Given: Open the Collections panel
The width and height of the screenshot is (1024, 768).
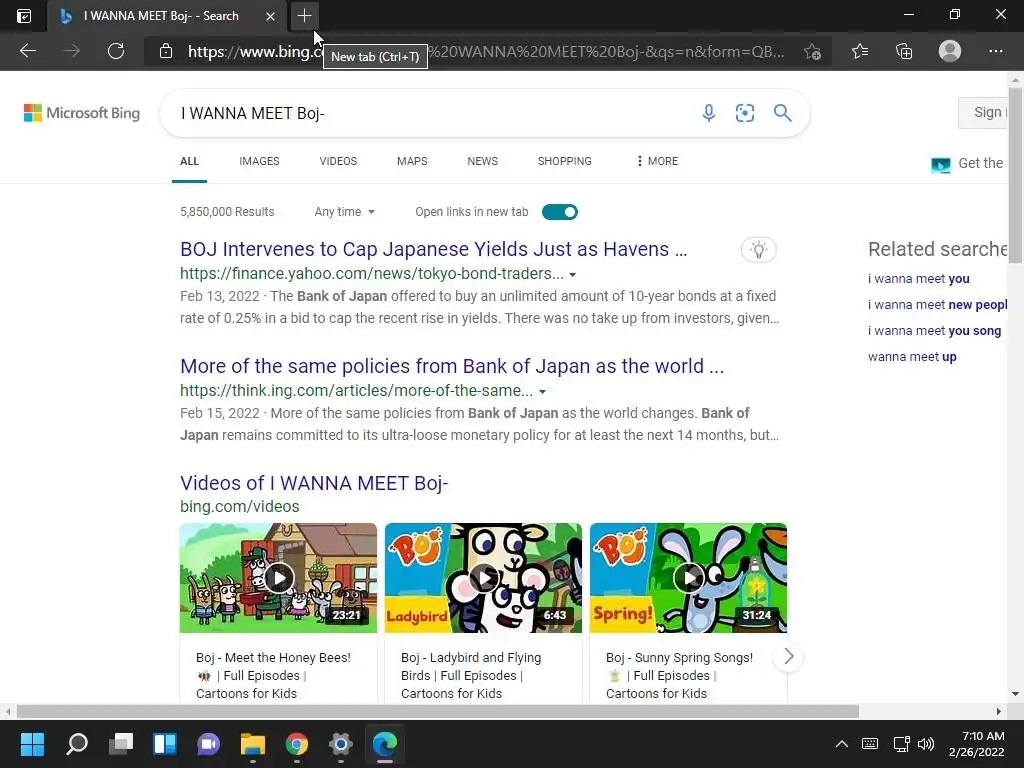Looking at the screenshot, I should pyautogui.click(x=904, y=51).
